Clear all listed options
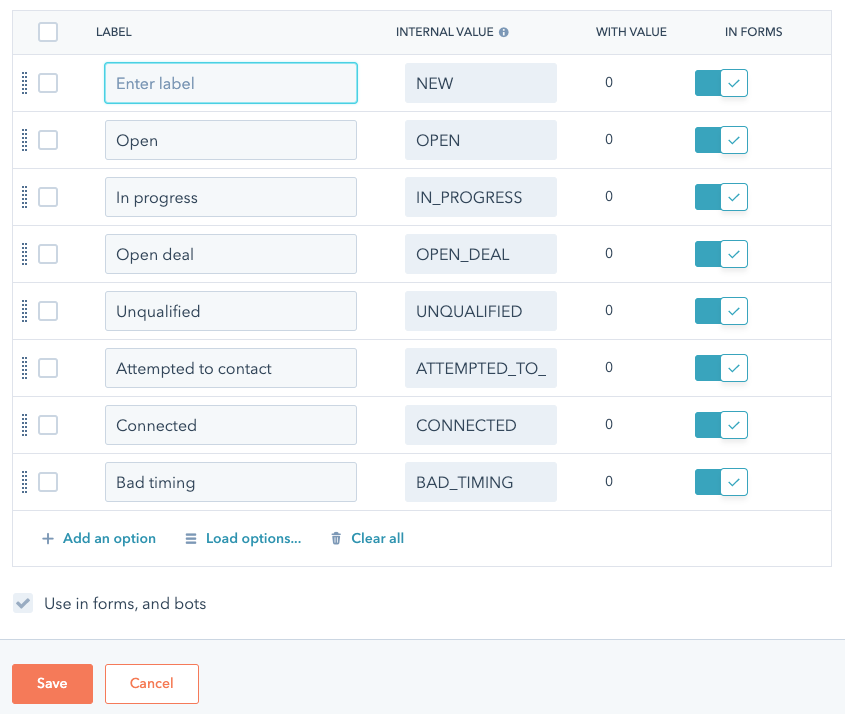 click(376, 538)
